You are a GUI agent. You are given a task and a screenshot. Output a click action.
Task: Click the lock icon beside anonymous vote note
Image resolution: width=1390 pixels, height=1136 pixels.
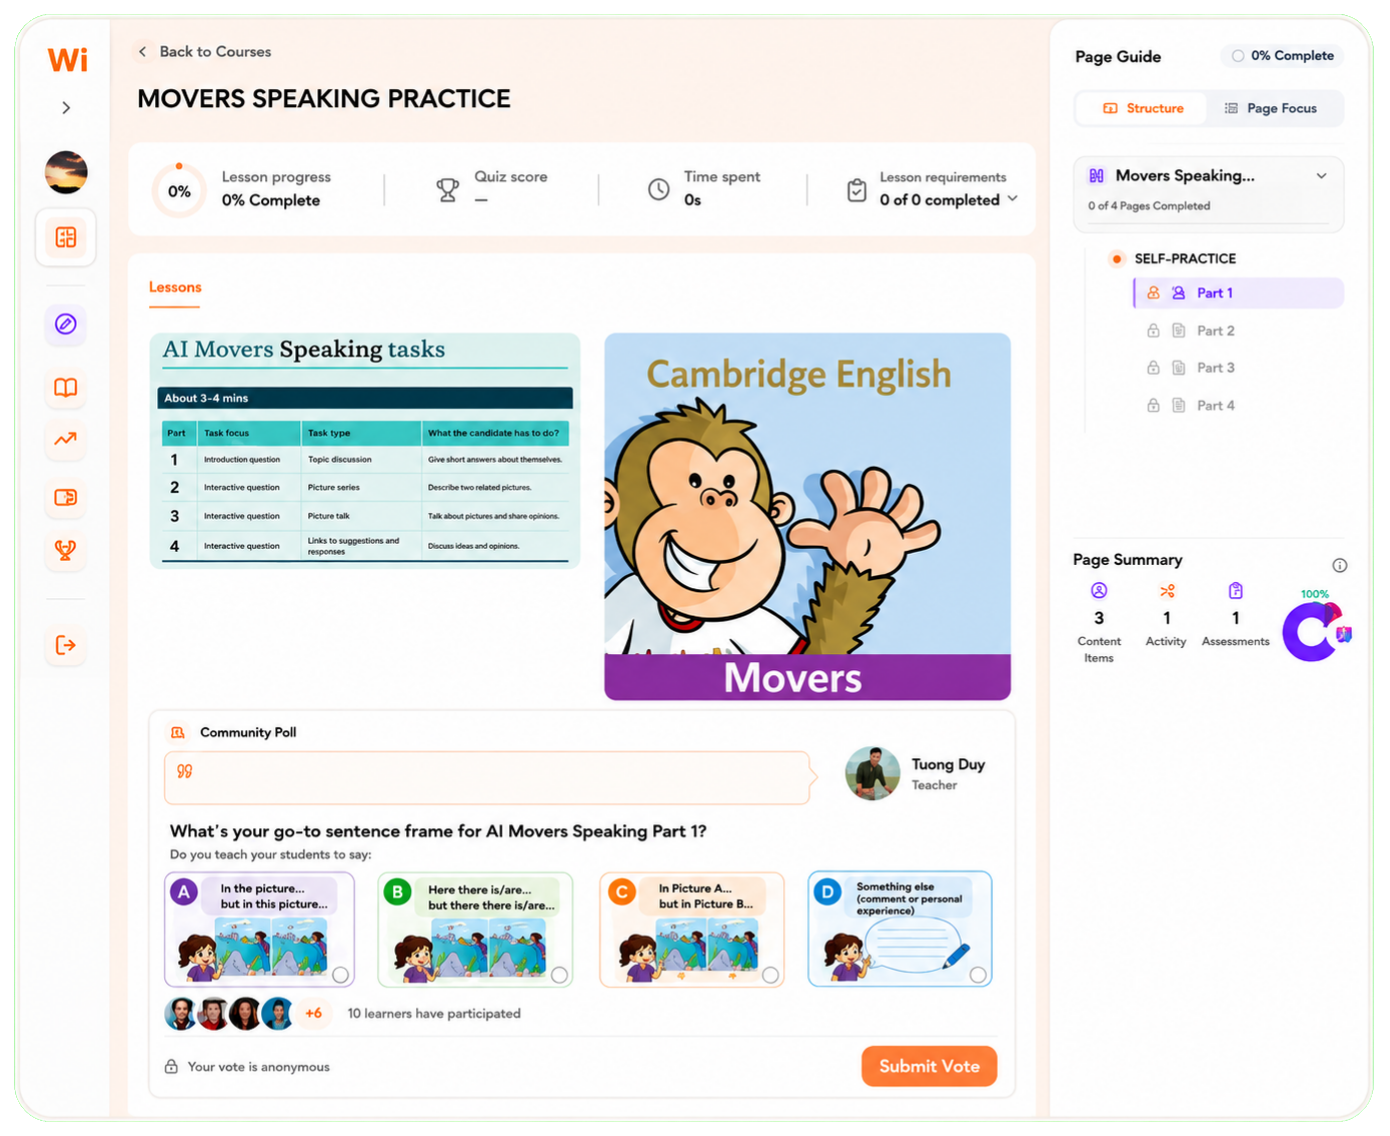(x=171, y=1067)
